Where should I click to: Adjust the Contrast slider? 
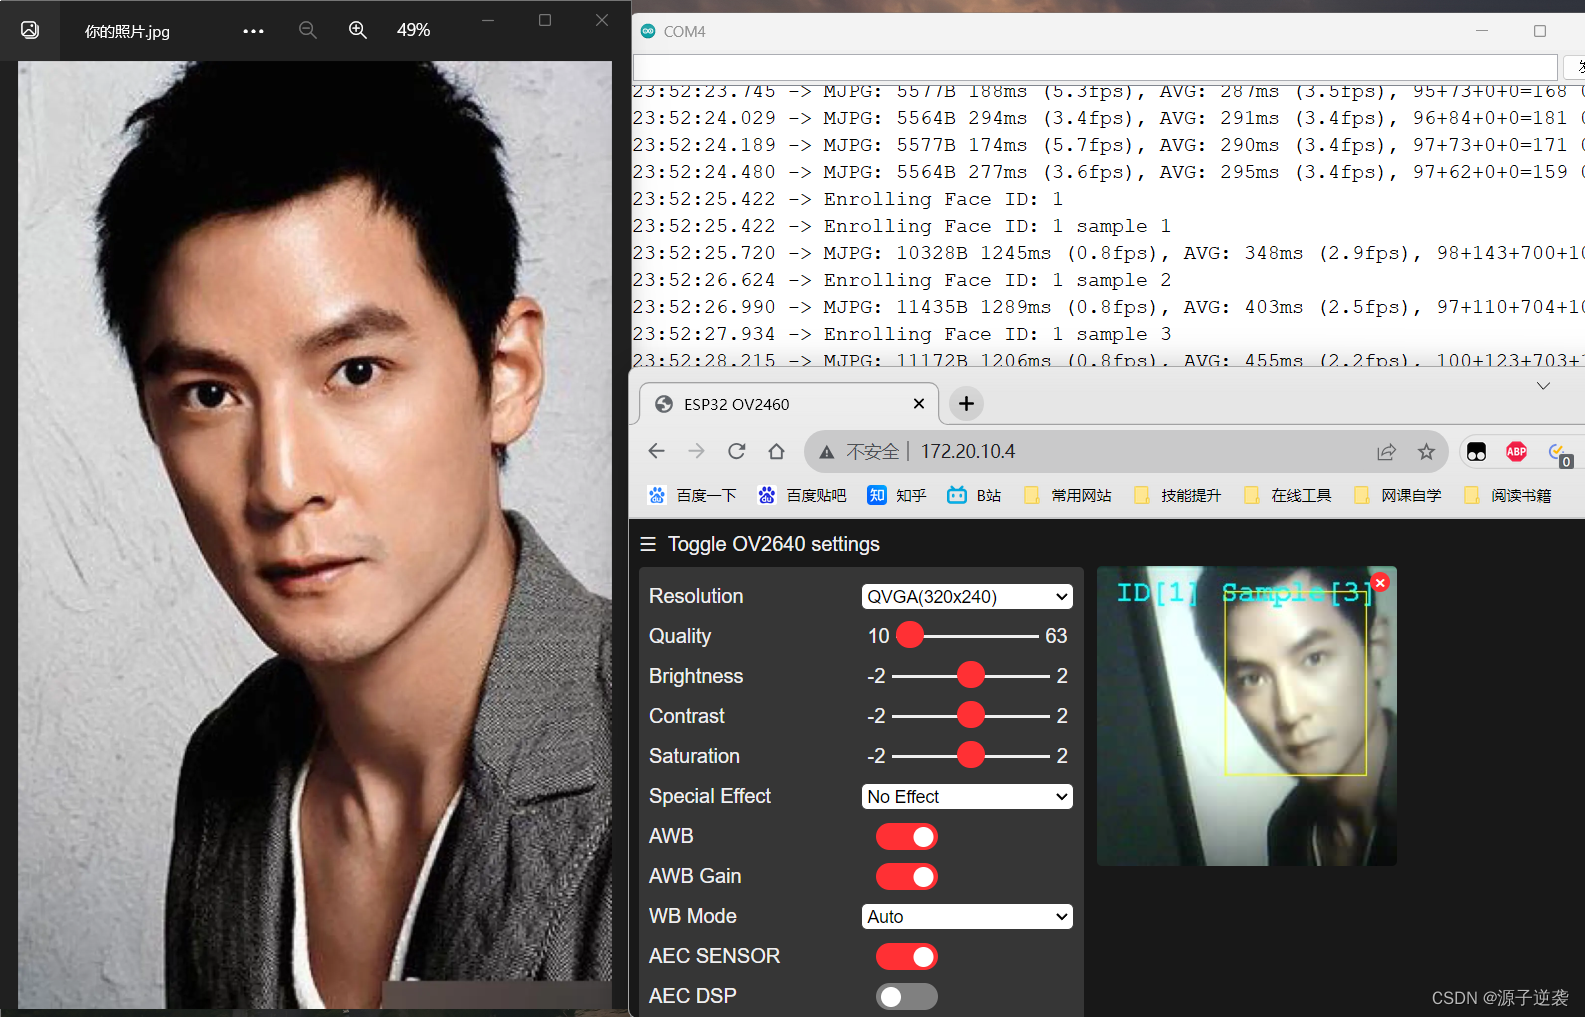click(x=970, y=715)
